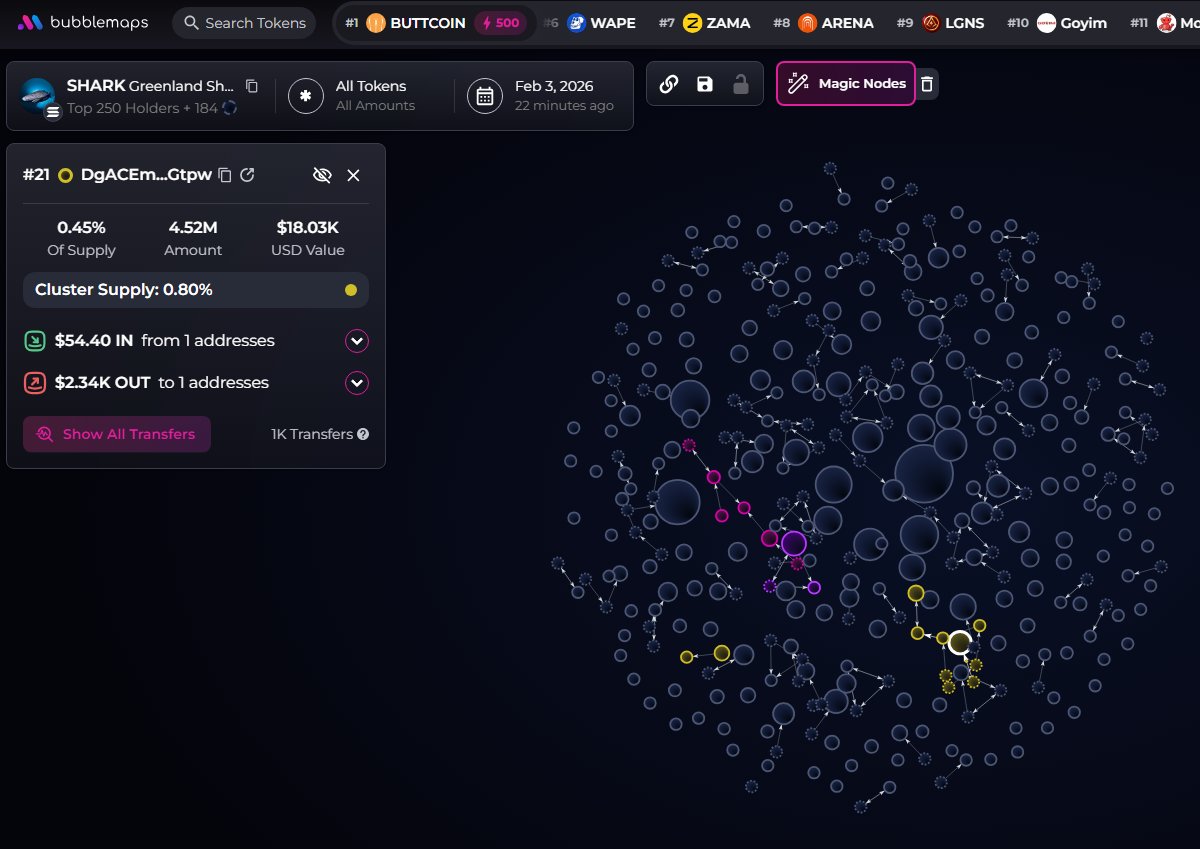The width and height of the screenshot is (1200, 849).
Task: Click the Search Tokens field
Action: (244, 23)
